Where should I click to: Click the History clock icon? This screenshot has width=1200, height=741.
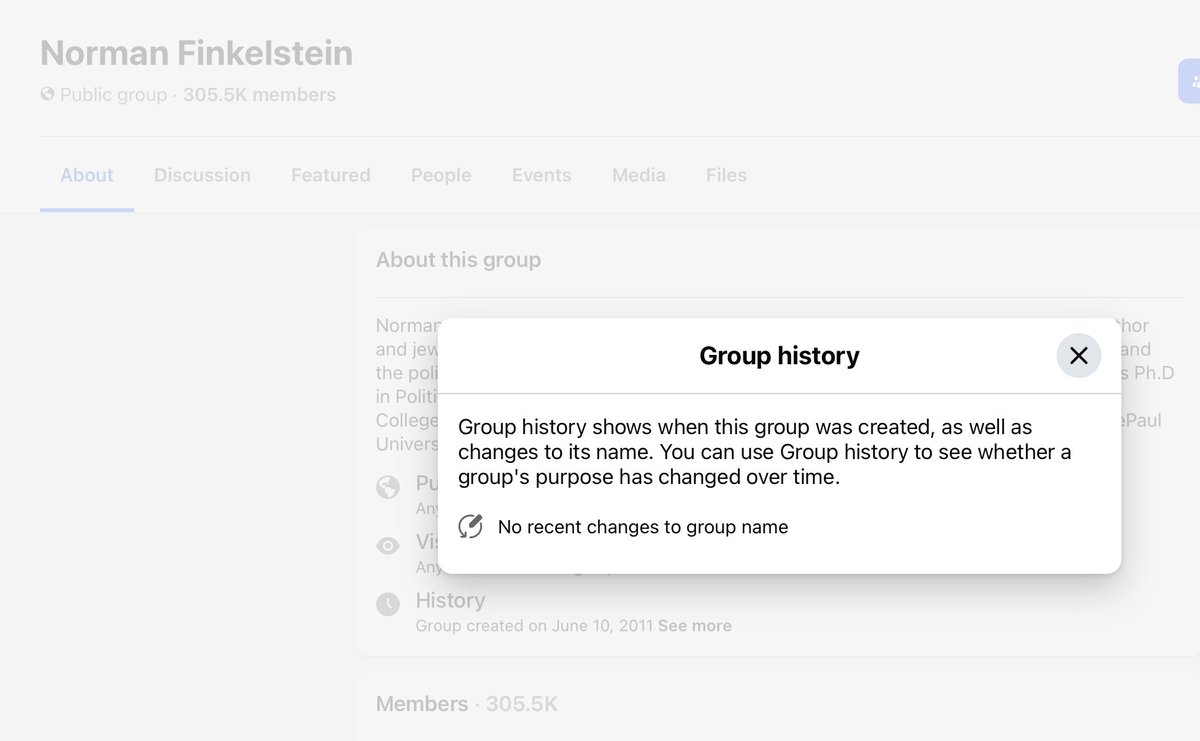click(x=387, y=604)
